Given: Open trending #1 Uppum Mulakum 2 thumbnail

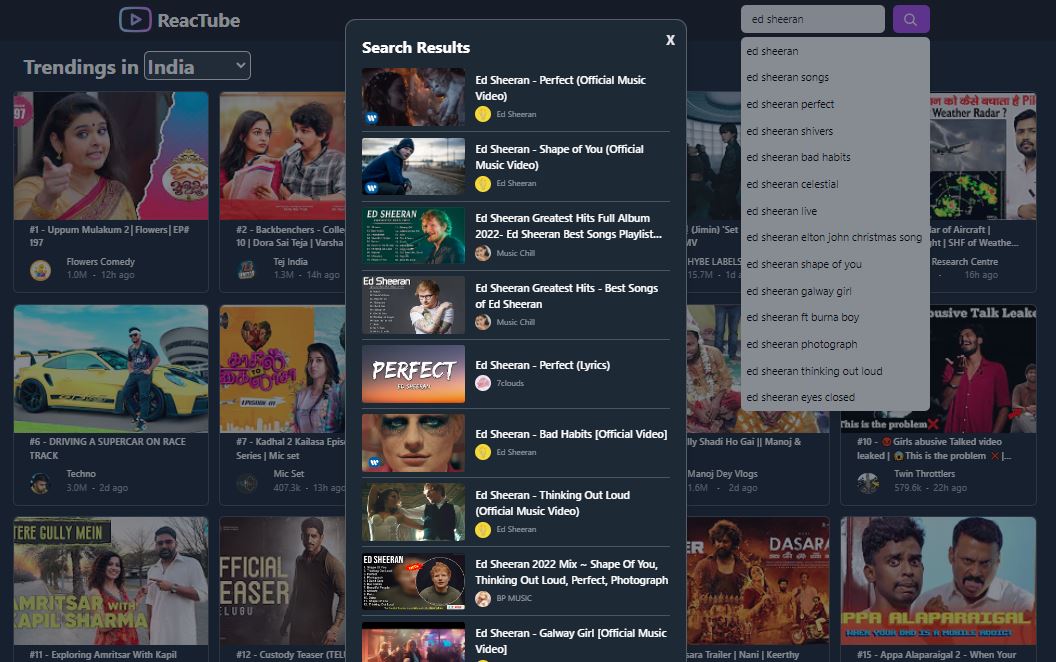Looking at the screenshot, I should (111, 156).
